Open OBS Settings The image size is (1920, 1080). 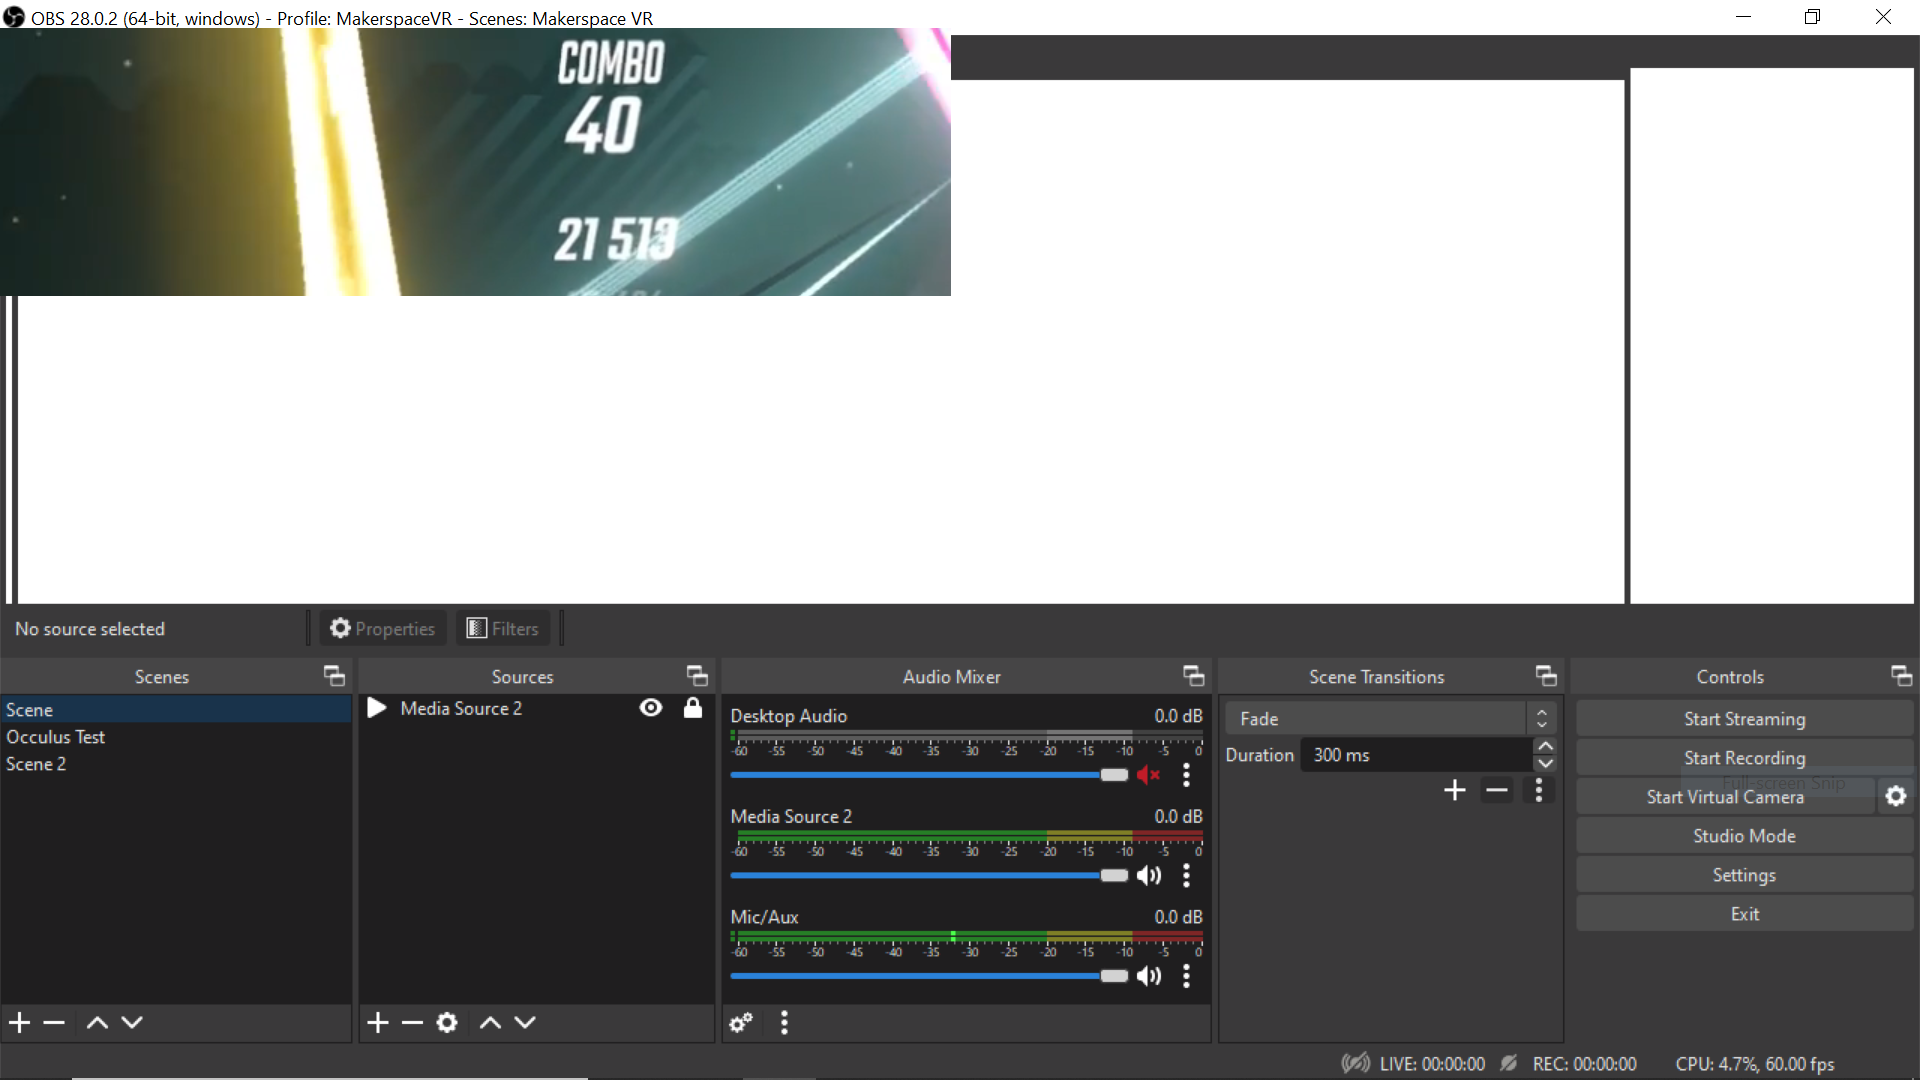click(1743, 874)
